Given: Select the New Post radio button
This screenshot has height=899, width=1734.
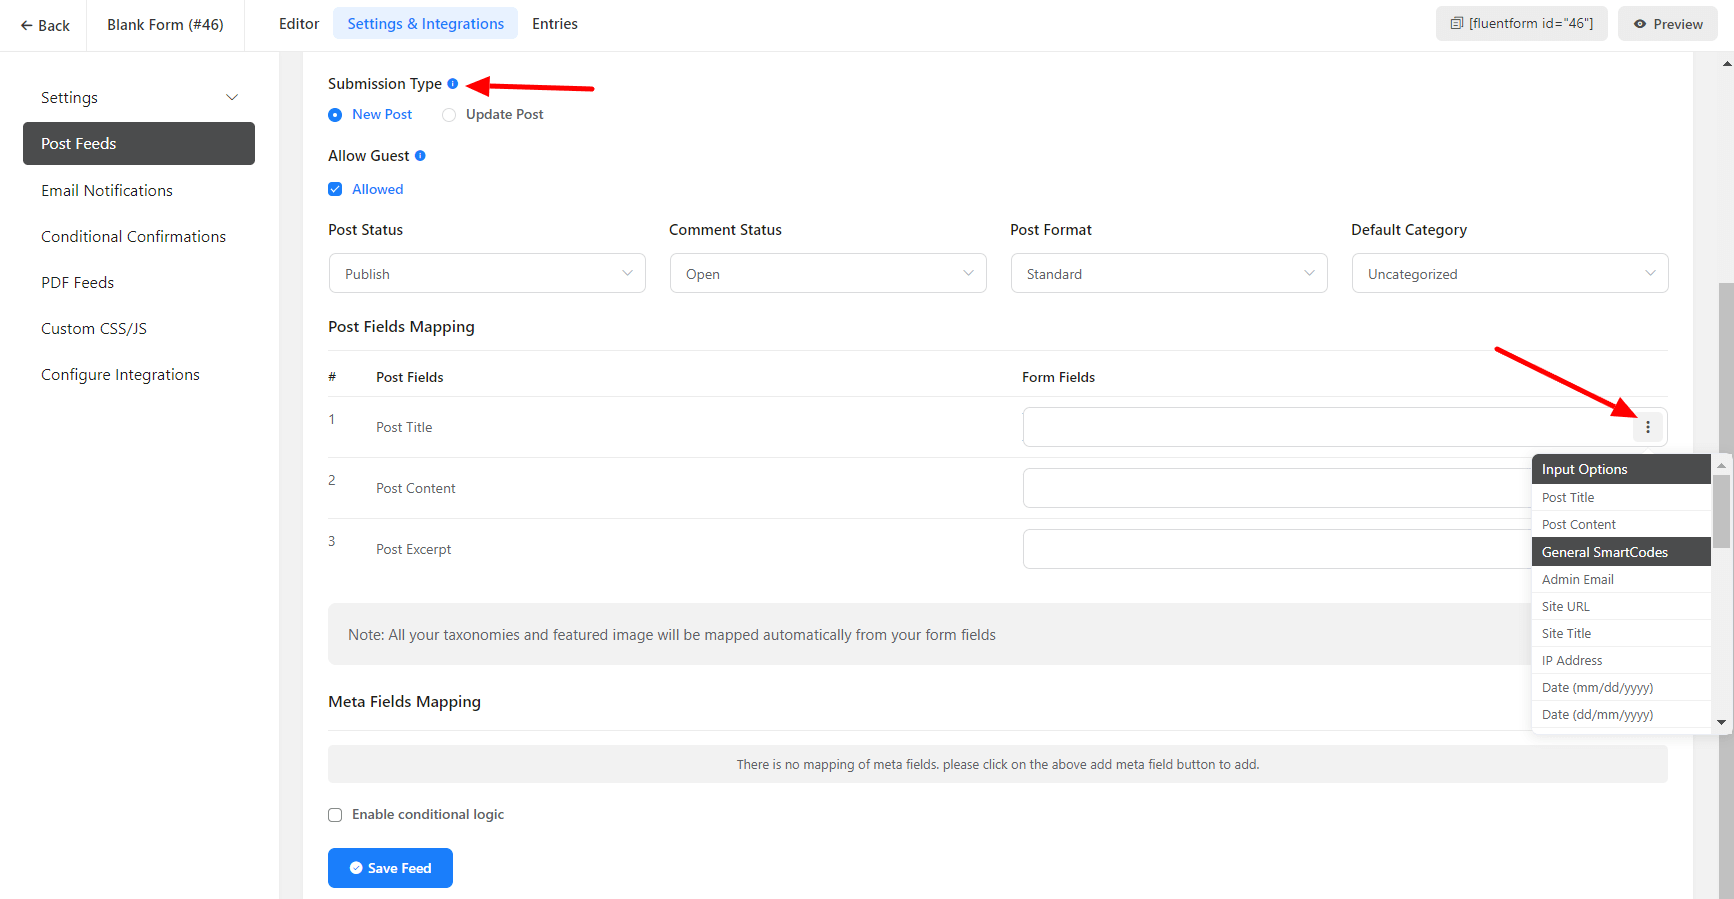Looking at the screenshot, I should pyautogui.click(x=335, y=115).
